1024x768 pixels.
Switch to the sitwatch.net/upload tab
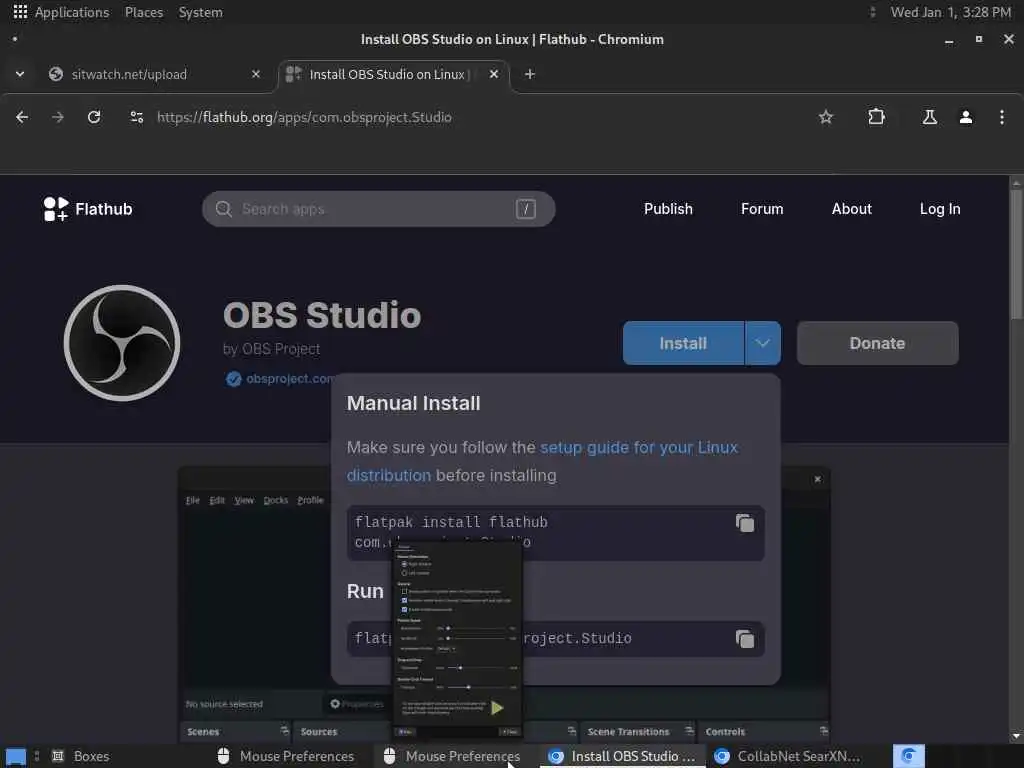pyautogui.click(x=155, y=74)
